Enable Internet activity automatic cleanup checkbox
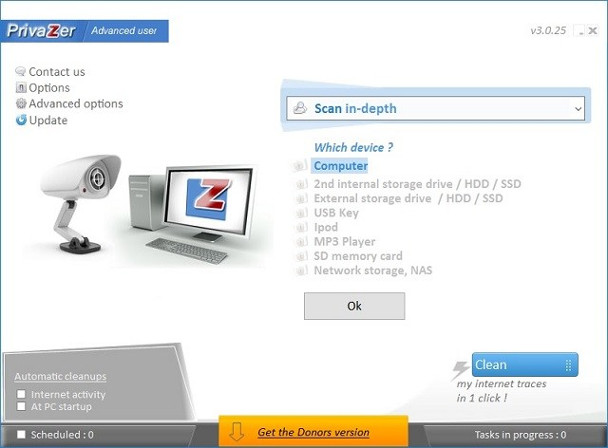Viewport: 608px width, 448px height. click(x=21, y=394)
